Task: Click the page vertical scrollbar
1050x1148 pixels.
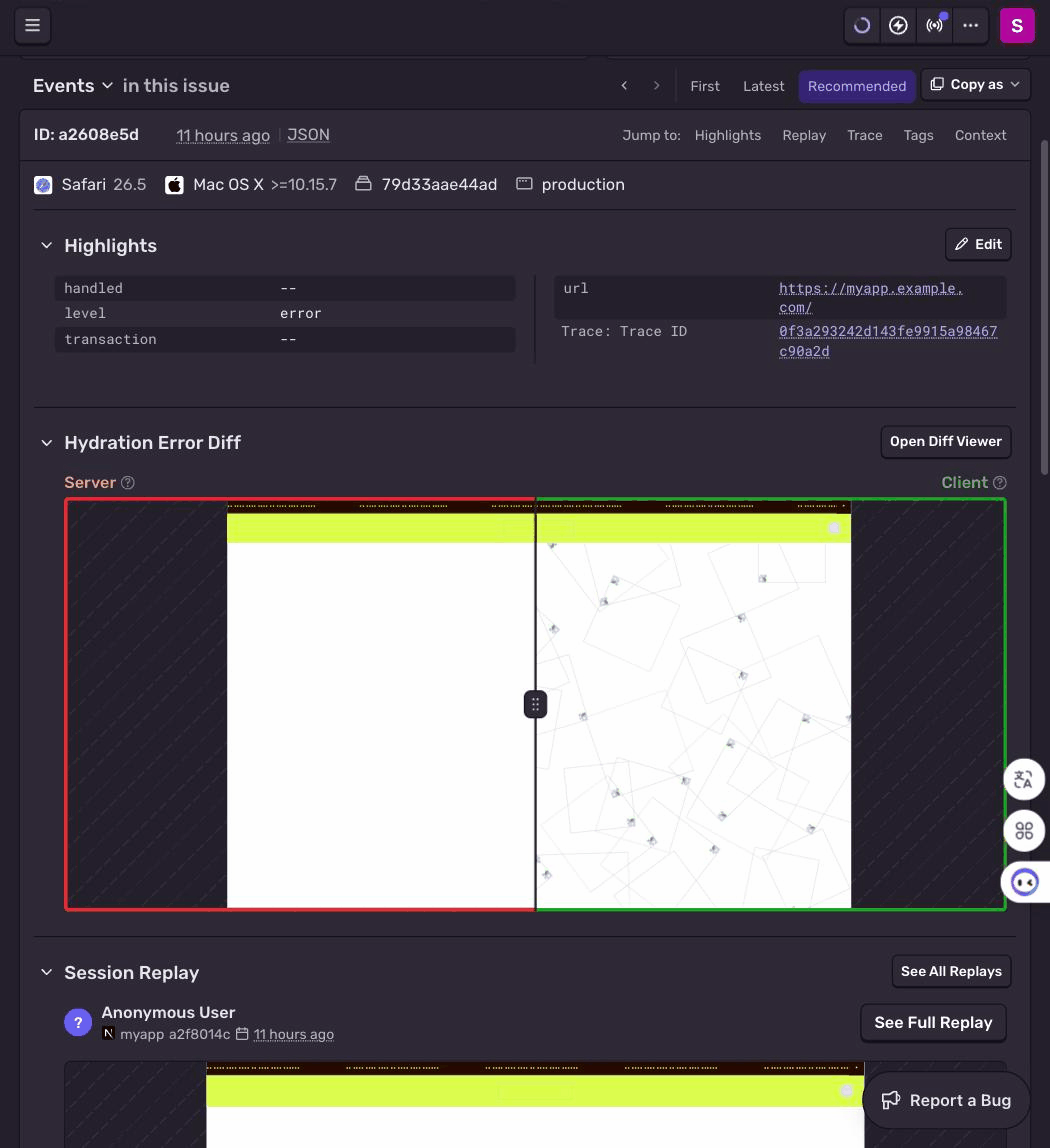Action: [1045, 308]
